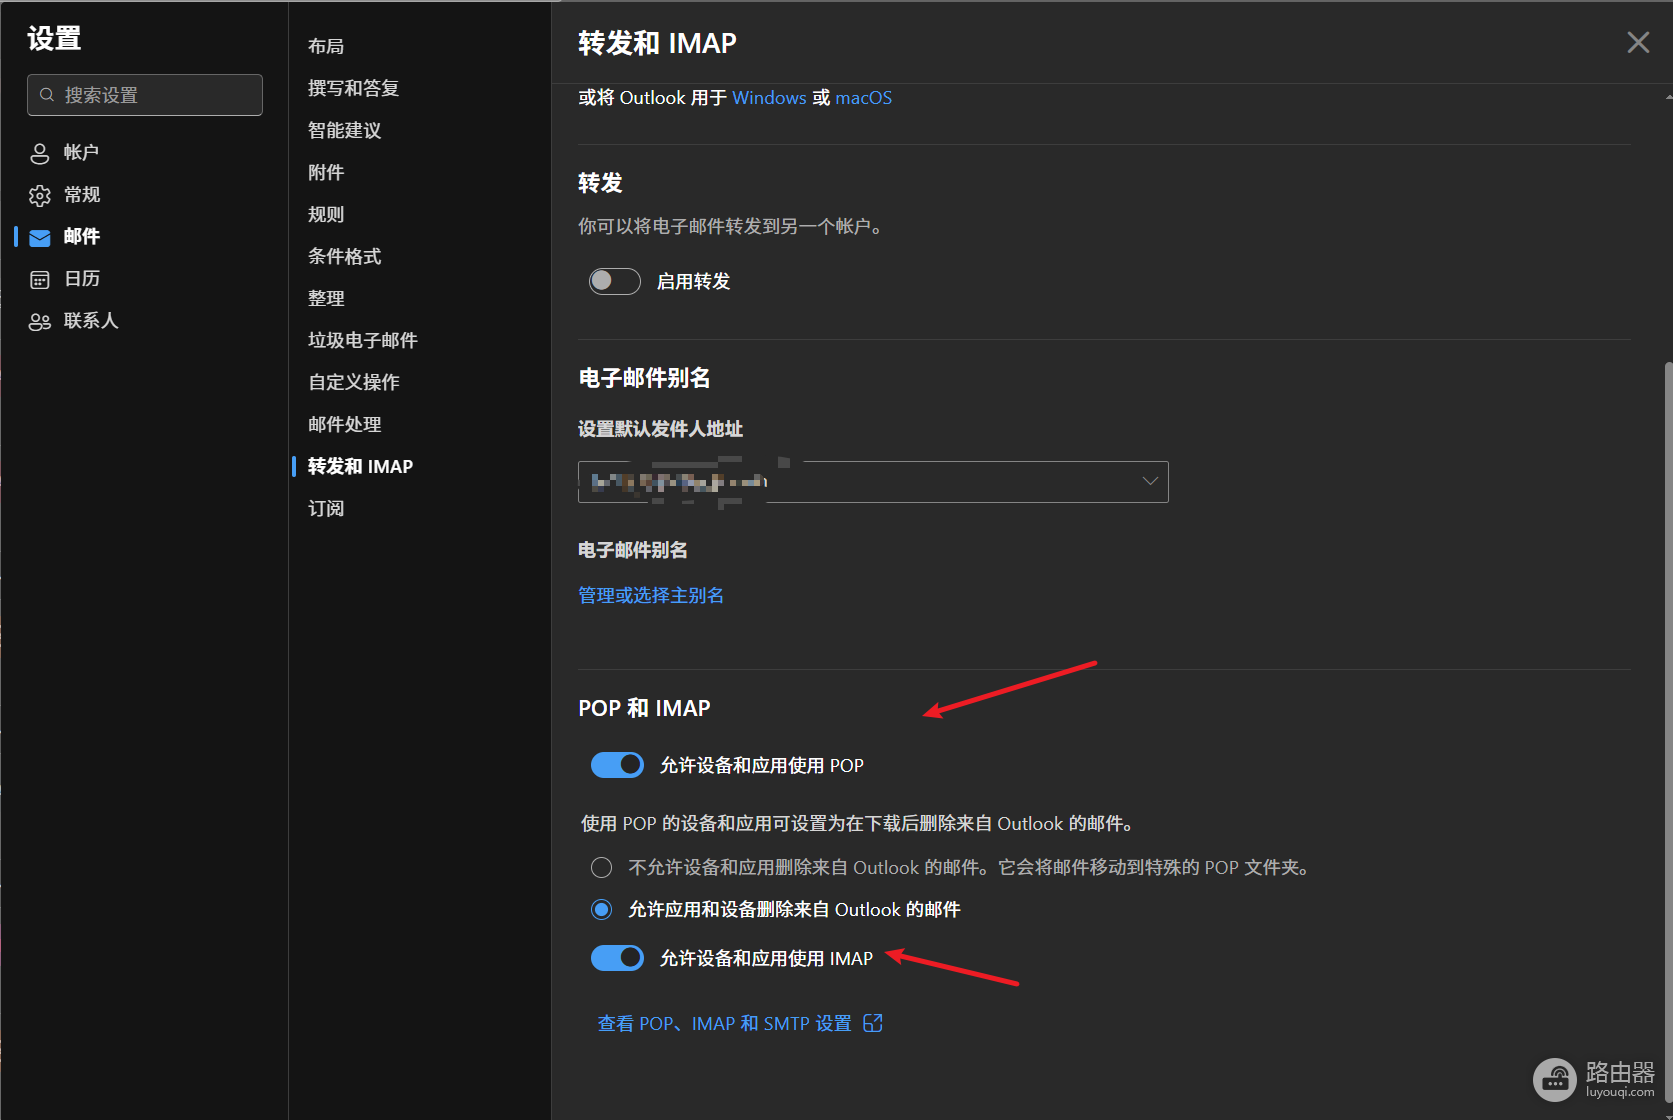Click the 电子邮件别名 section heading above 设置默认发件人地址
The height and width of the screenshot is (1120, 1673).
tap(644, 378)
